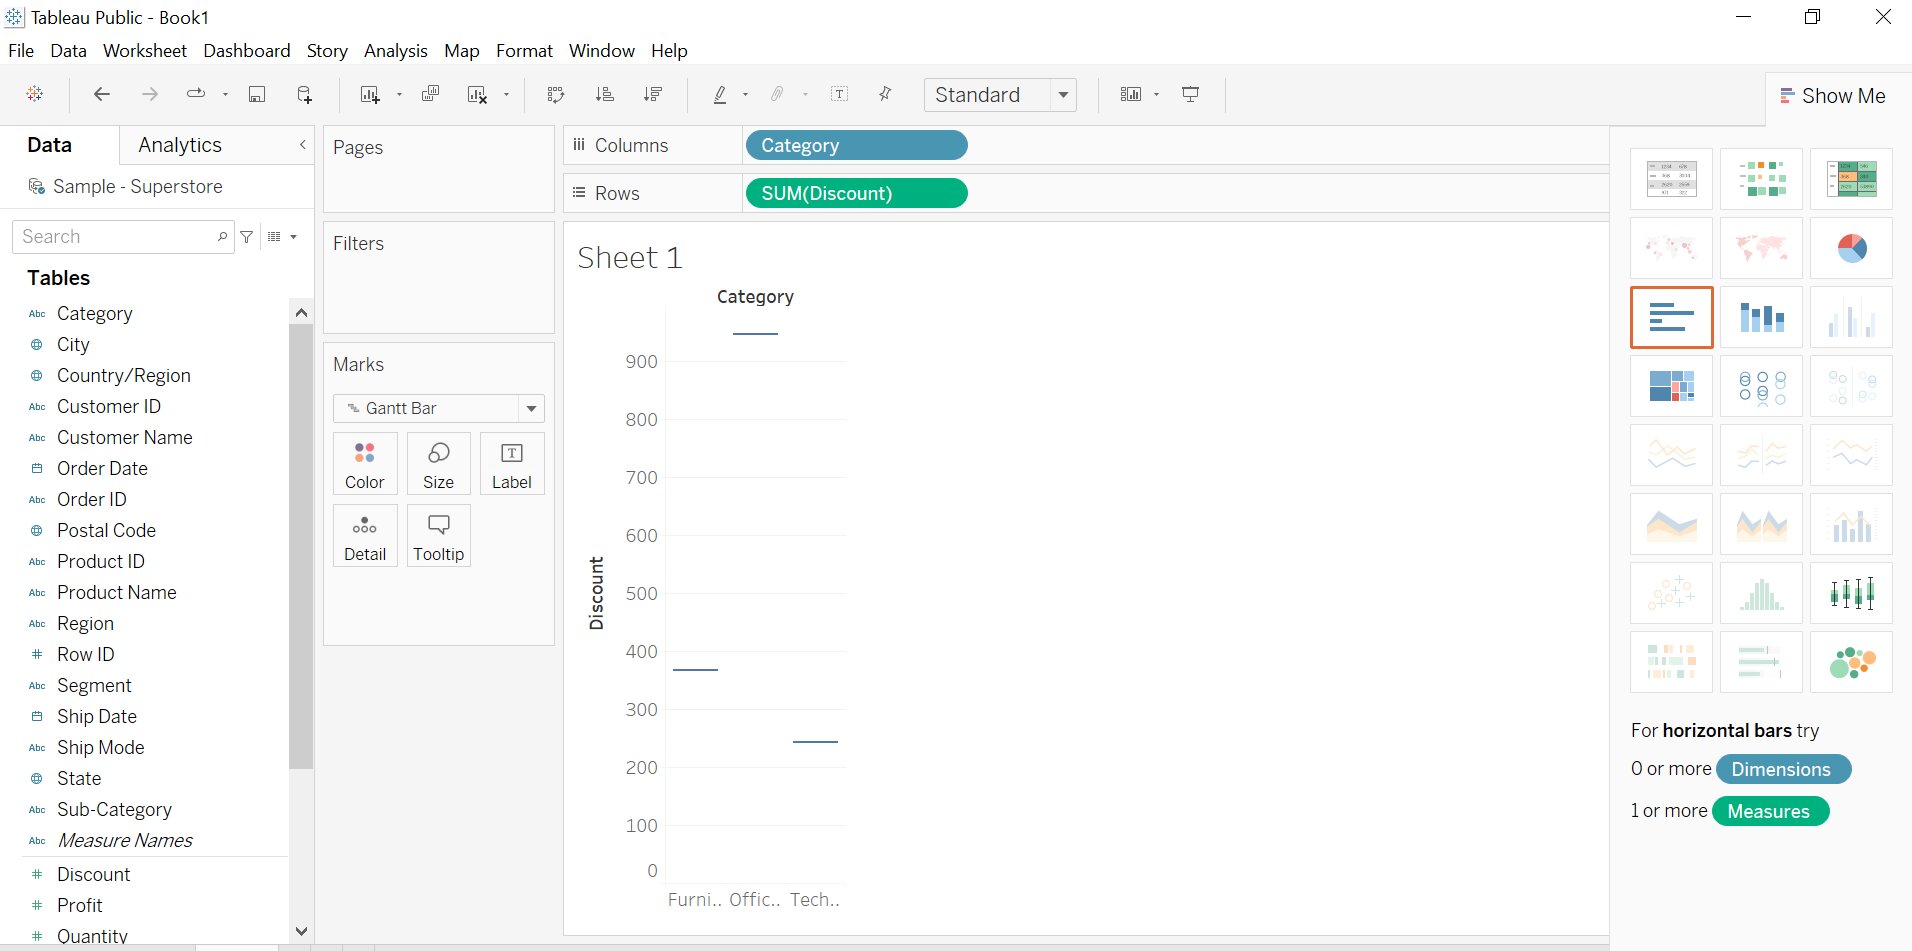Sort ascending using the toolbar icon
Image resolution: width=1912 pixels, height=951 pixels.
point(604,94)
